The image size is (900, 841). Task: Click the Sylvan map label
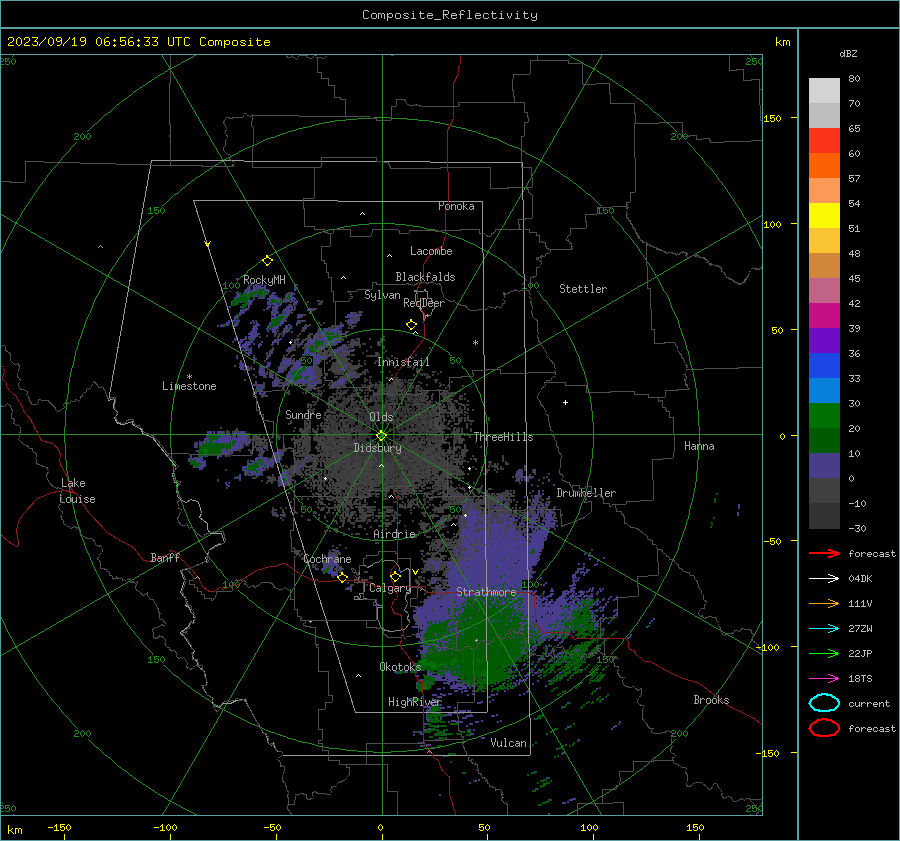[x=382, y=296]
